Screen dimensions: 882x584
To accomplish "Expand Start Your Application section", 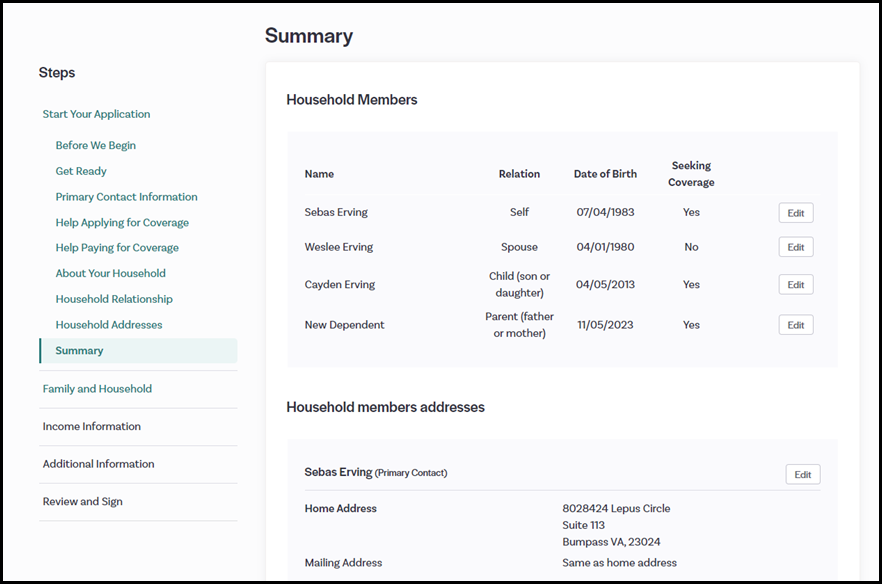I will coord(96,114).
